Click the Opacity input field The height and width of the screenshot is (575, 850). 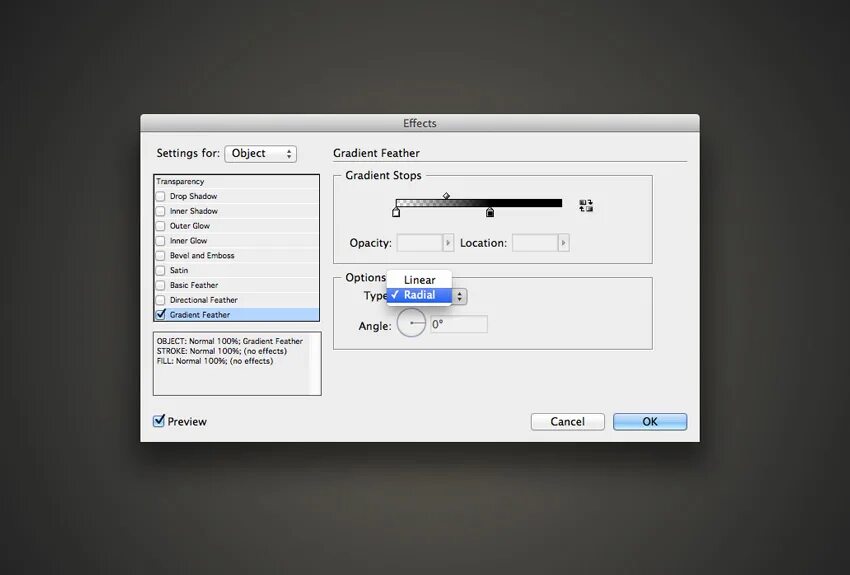tap(420, 243)
